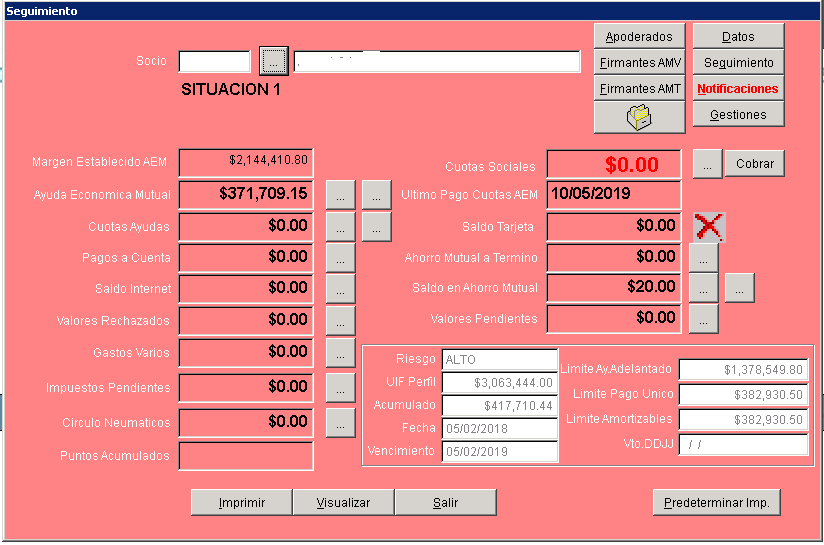Click ellipsis beside Impuestos Pendientes
The width and height of the screenshot is (824, 545).
[x=341, y=387]
